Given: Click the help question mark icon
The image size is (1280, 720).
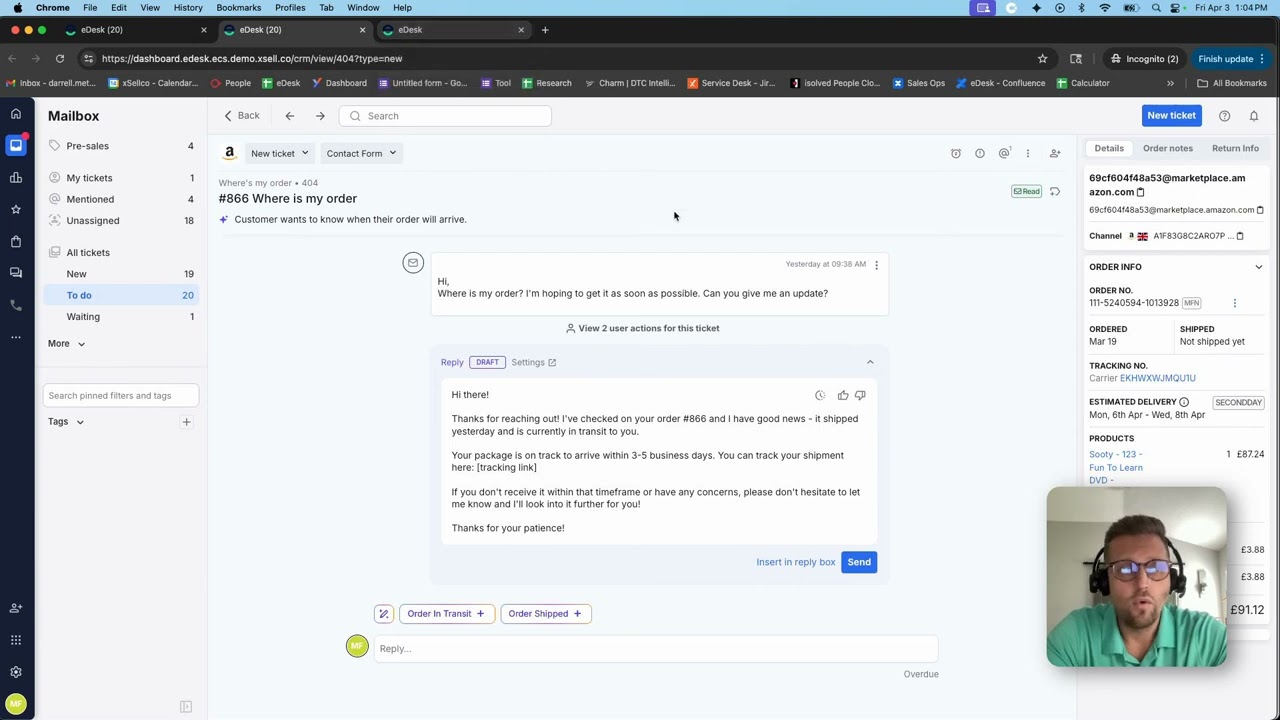Looking at the screenshot, I should pyautogui.click(x=1224, y=116).
